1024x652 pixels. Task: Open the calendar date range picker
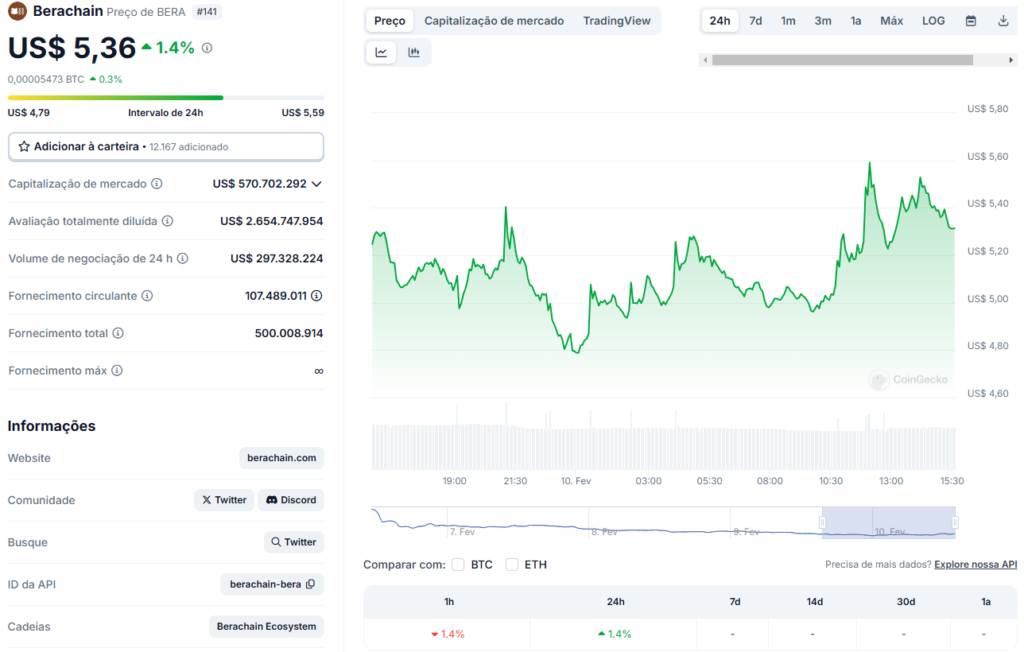point(971,21)
